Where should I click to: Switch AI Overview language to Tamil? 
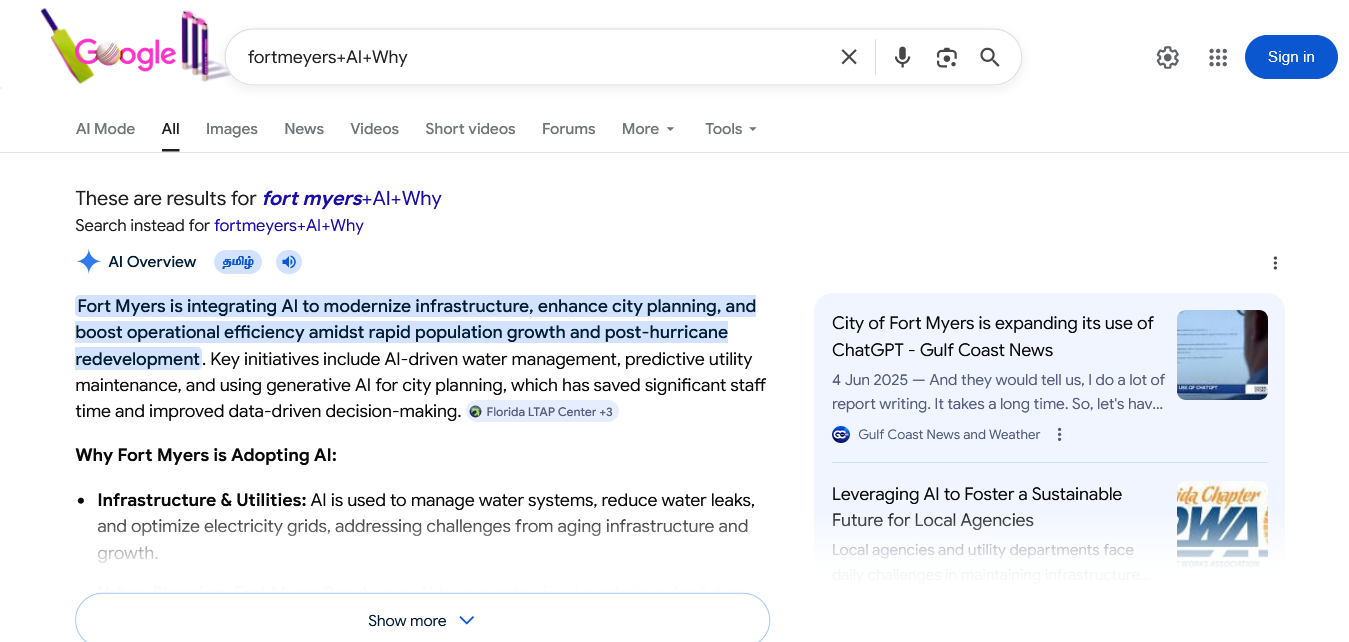click(x=238, y=262)
